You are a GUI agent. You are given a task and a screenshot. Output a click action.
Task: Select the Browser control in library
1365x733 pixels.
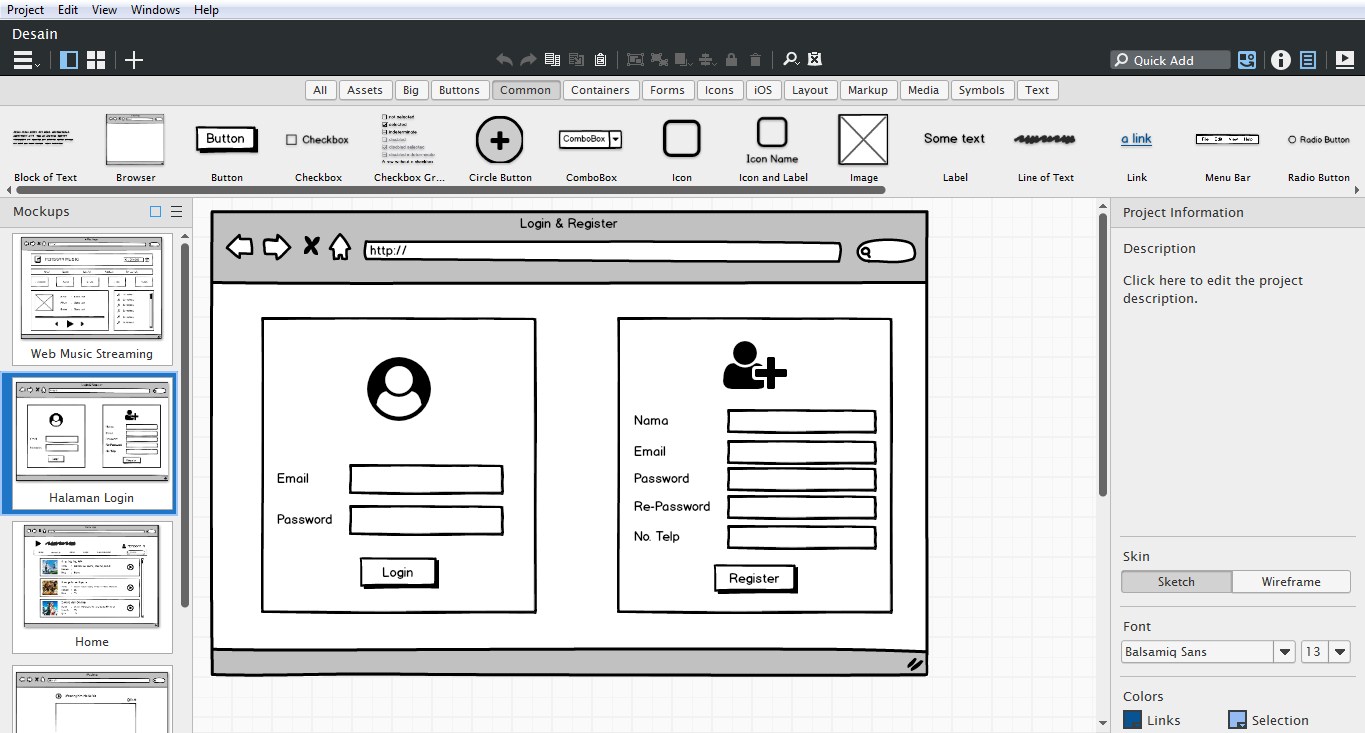pos(135,148)
